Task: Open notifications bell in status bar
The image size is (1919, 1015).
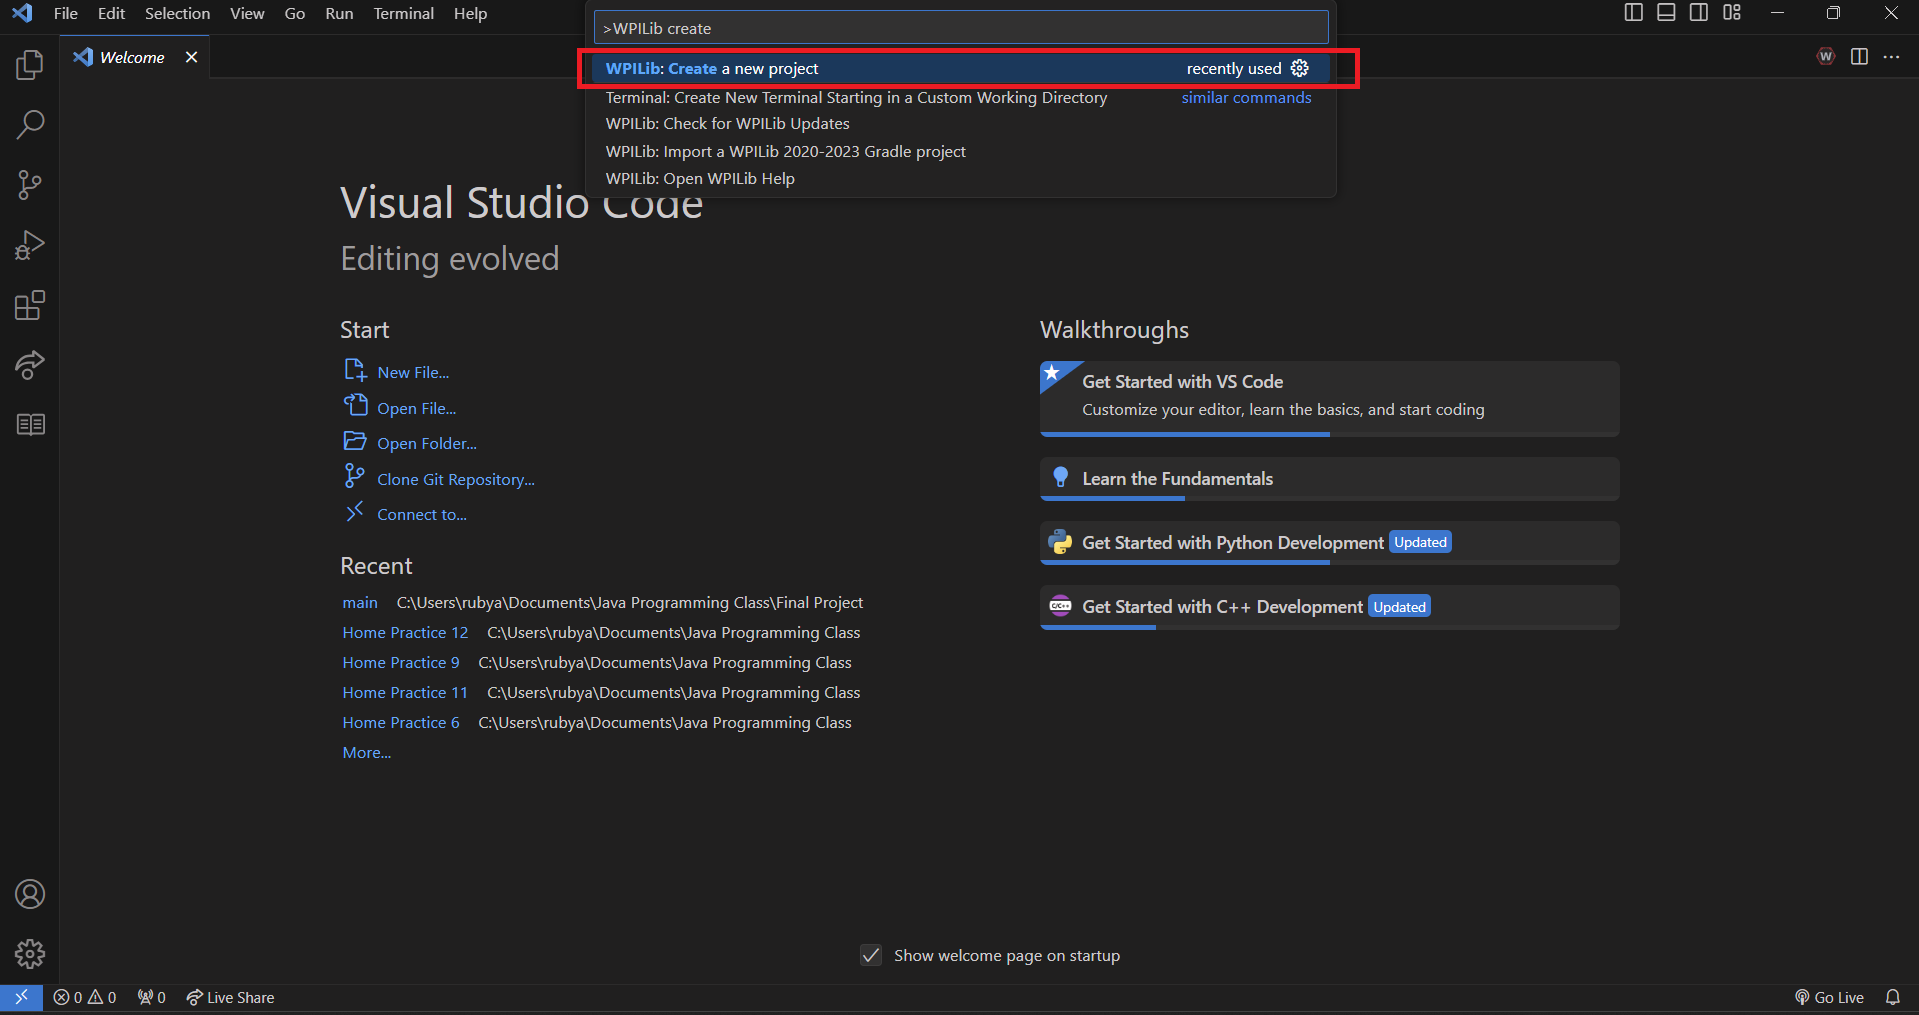Action: point(1893,997)
